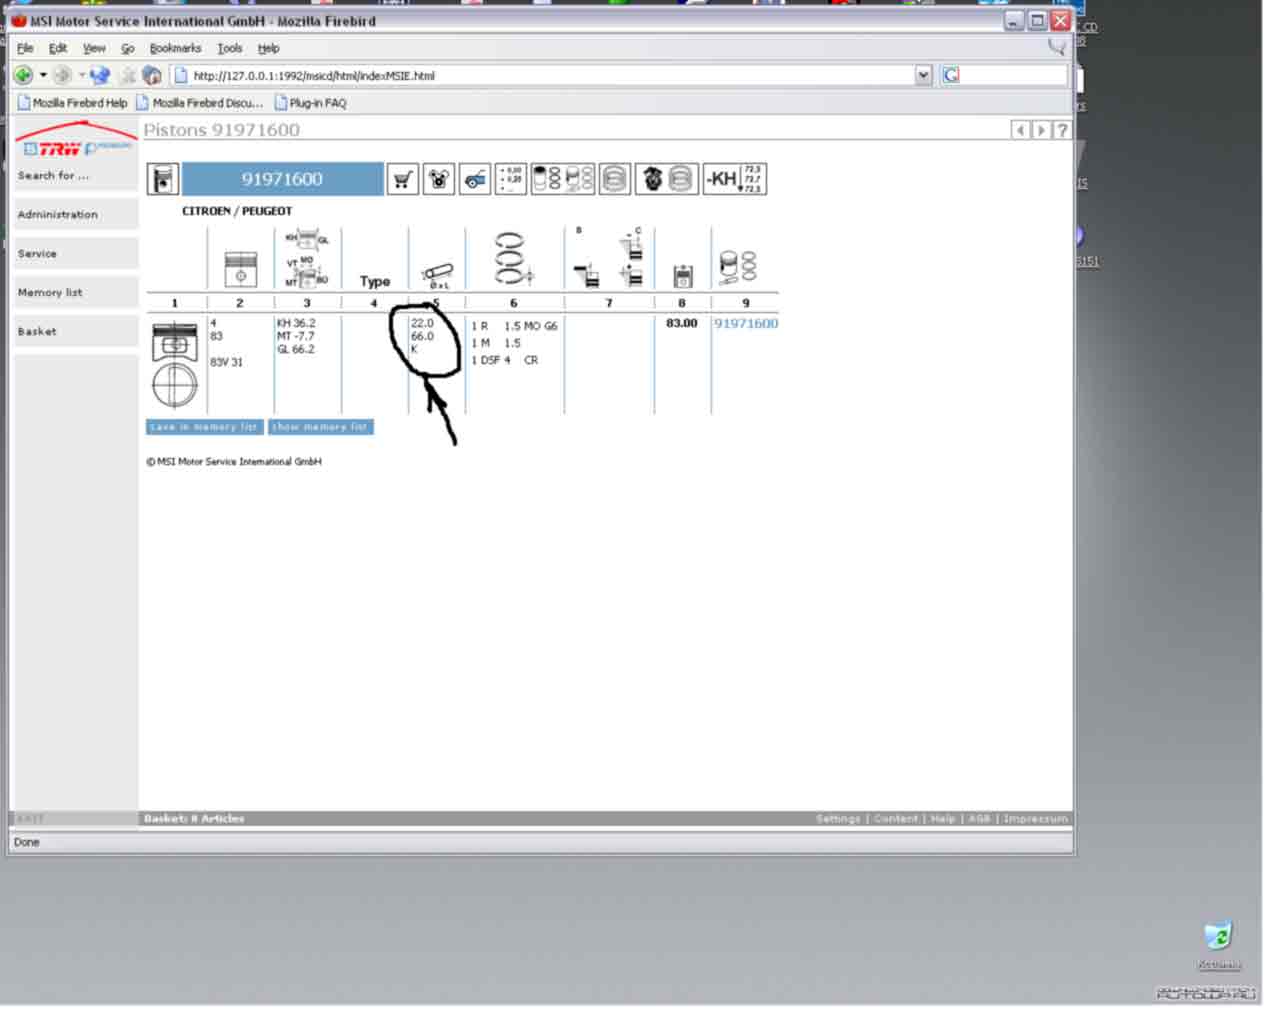Image resolution: width=1280 pixels, height=1024 pixels.
Task: Click save in memory list button
Action: tap(204, 427)
